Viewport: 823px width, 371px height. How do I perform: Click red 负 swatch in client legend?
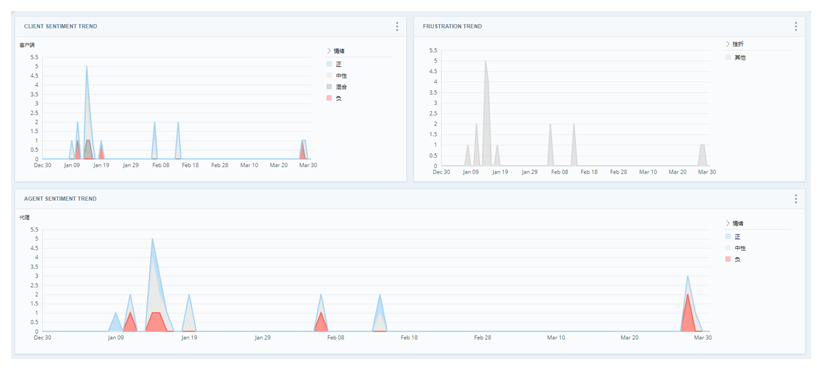click(329, 98)
